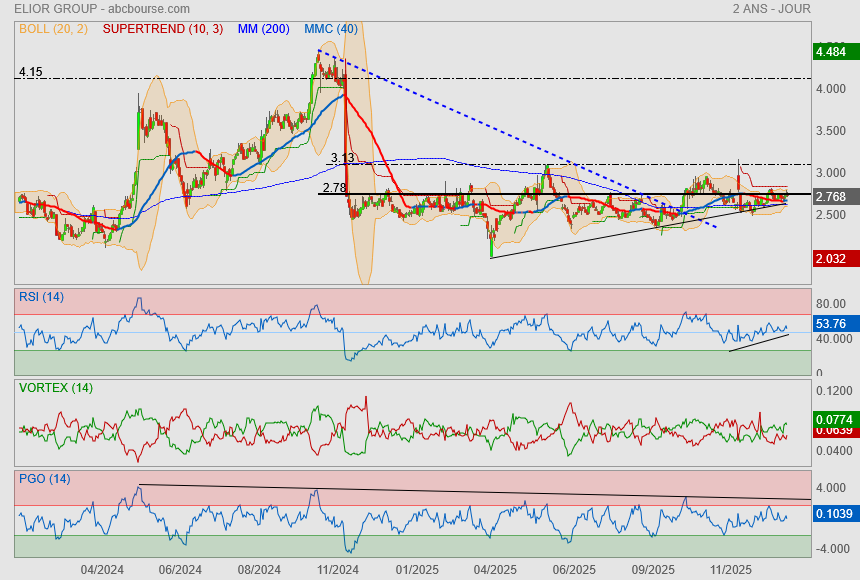
Task: Click the red 2.032 low price tag
Action: point(831,259)
